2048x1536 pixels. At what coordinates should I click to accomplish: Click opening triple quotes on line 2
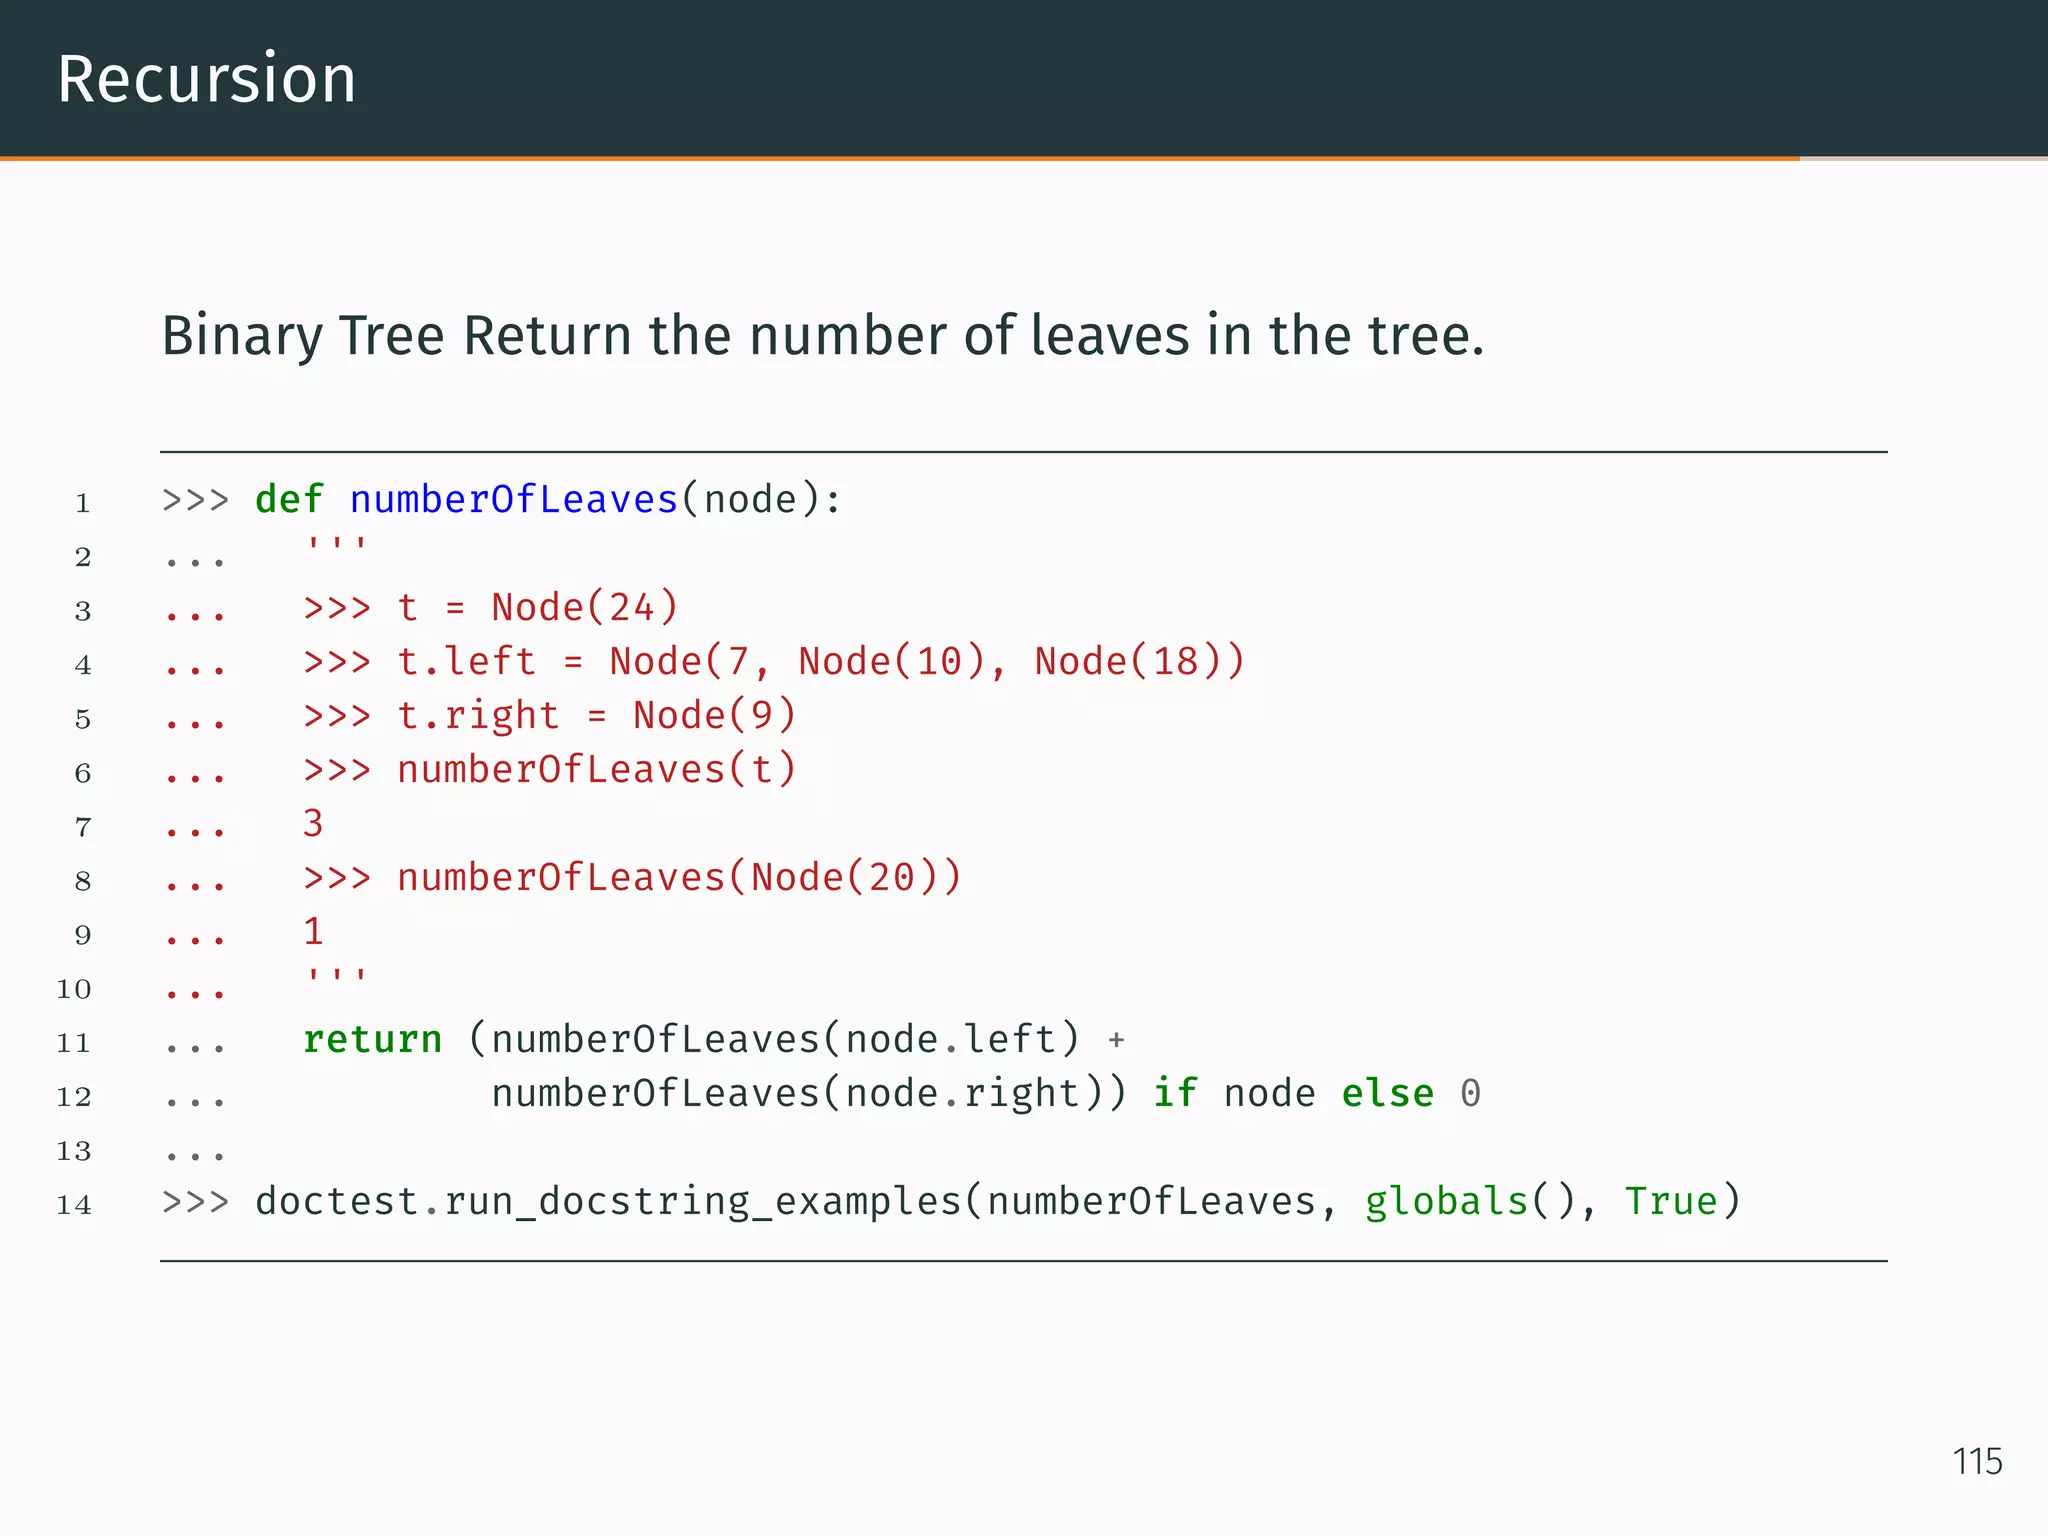(x=337, y=545)
